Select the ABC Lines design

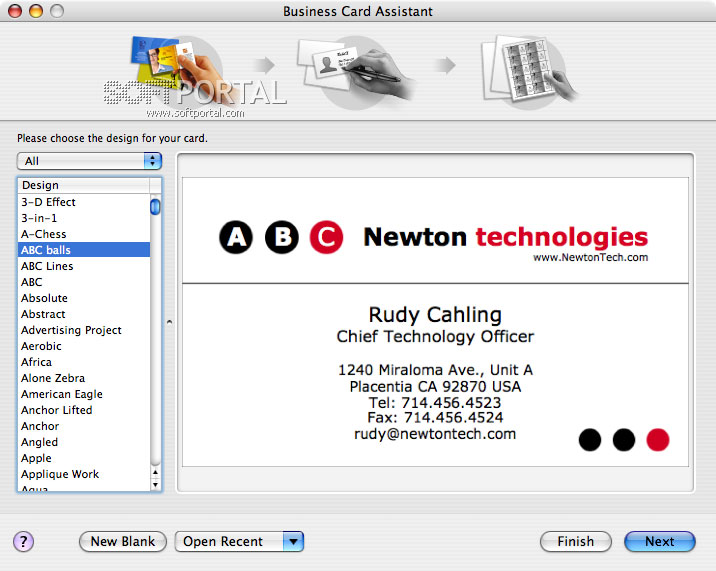[84, 266]
